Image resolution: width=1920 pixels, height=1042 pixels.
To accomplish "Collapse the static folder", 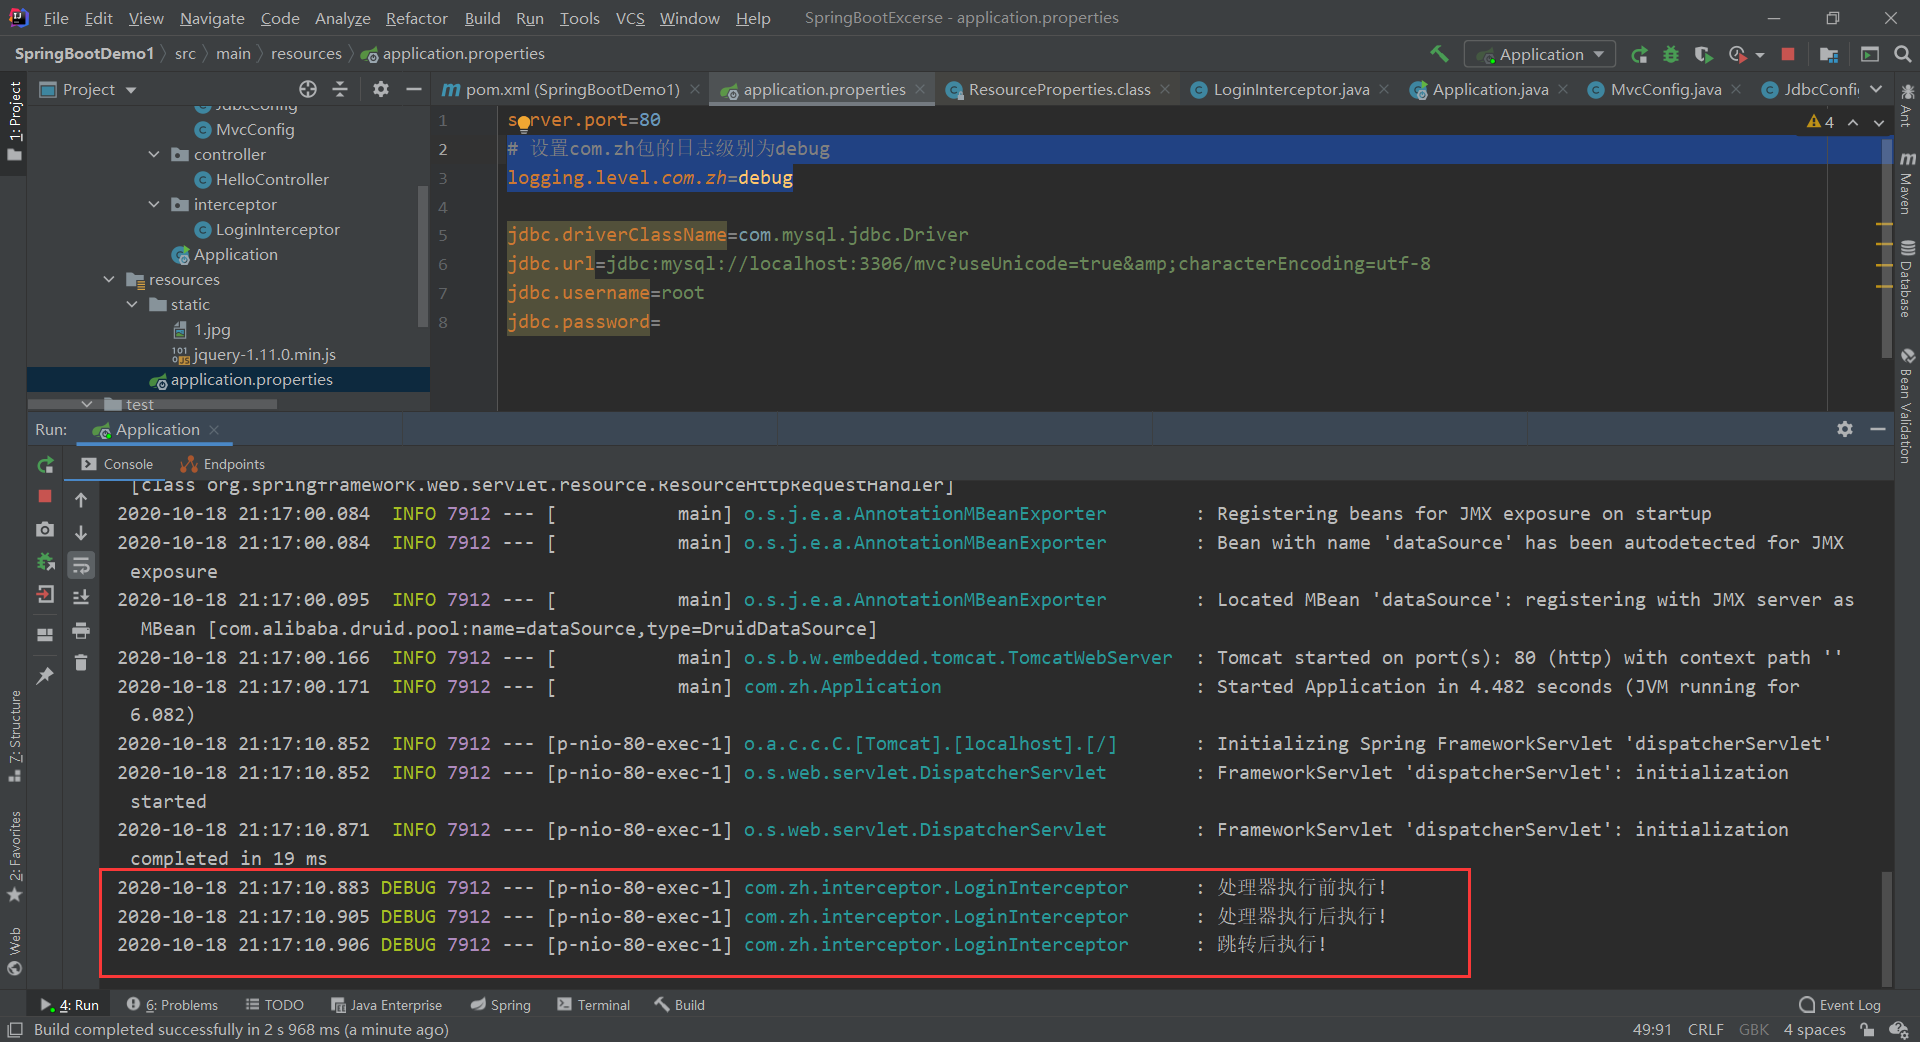I will (132, 304).
